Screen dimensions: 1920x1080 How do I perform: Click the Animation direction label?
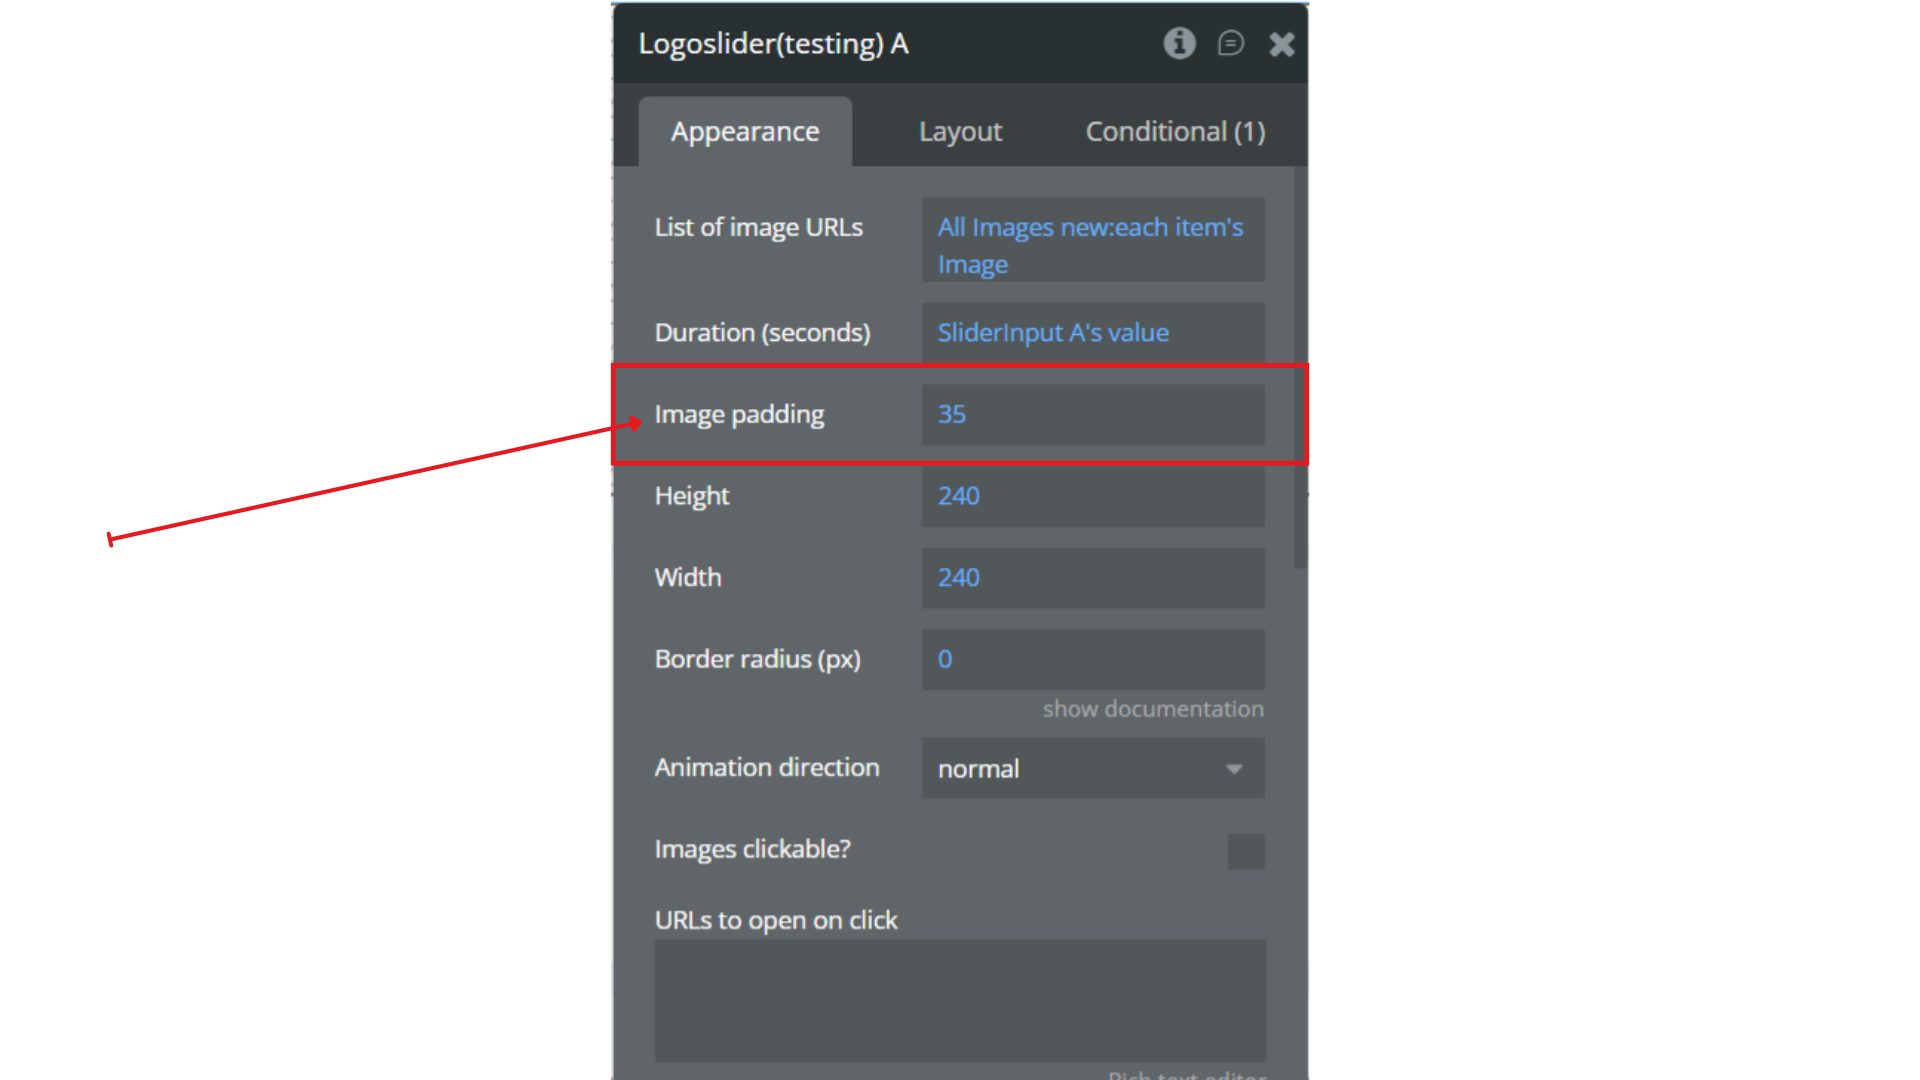pos(767,767)
